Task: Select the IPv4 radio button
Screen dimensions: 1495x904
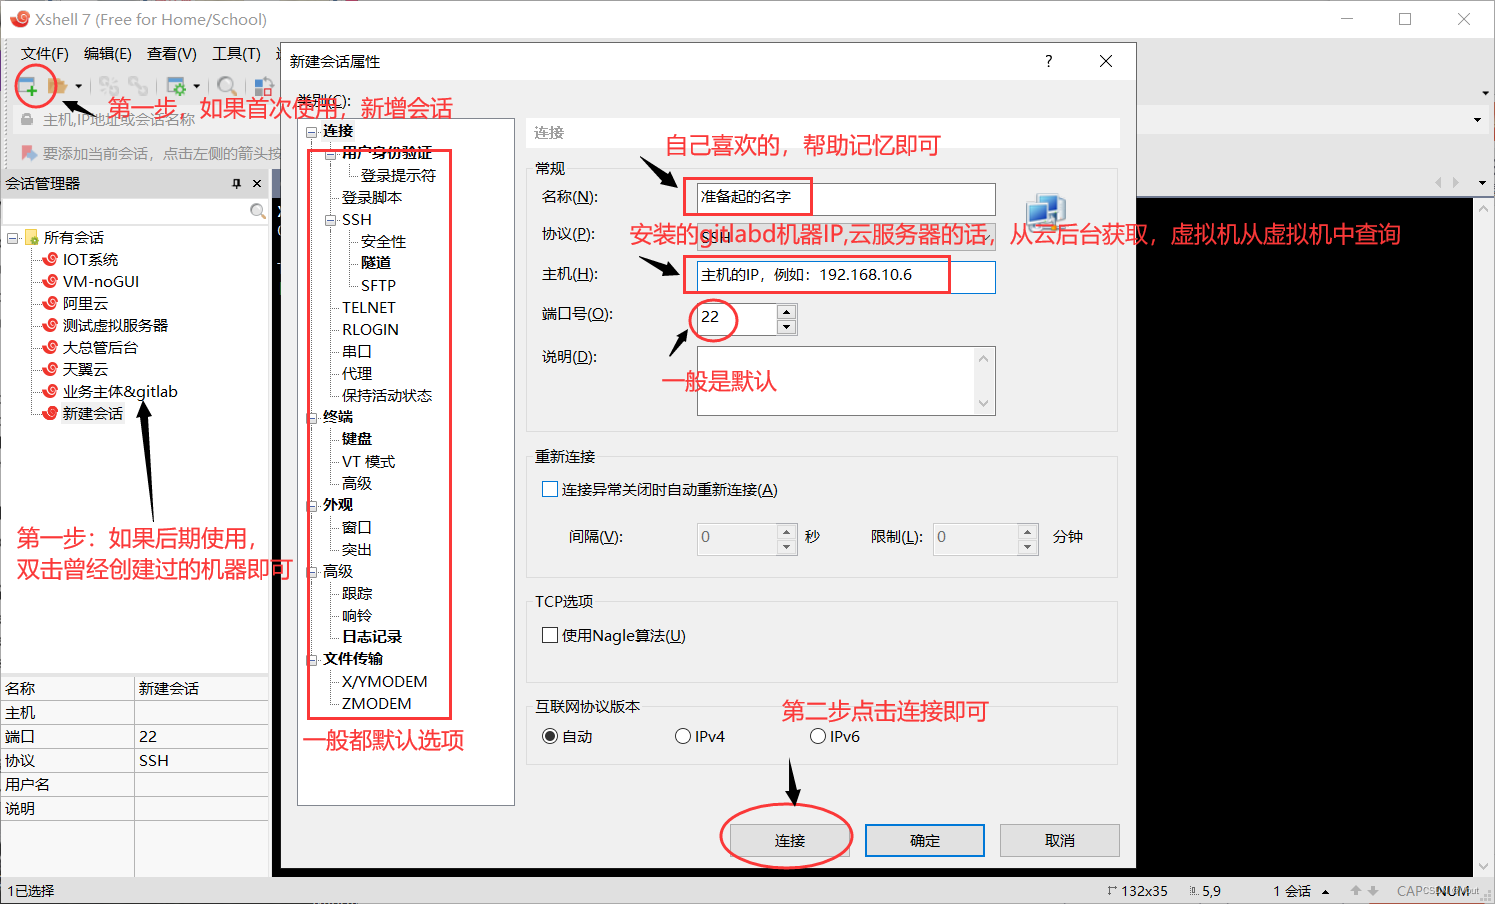Action: click(x=683, y=736)
